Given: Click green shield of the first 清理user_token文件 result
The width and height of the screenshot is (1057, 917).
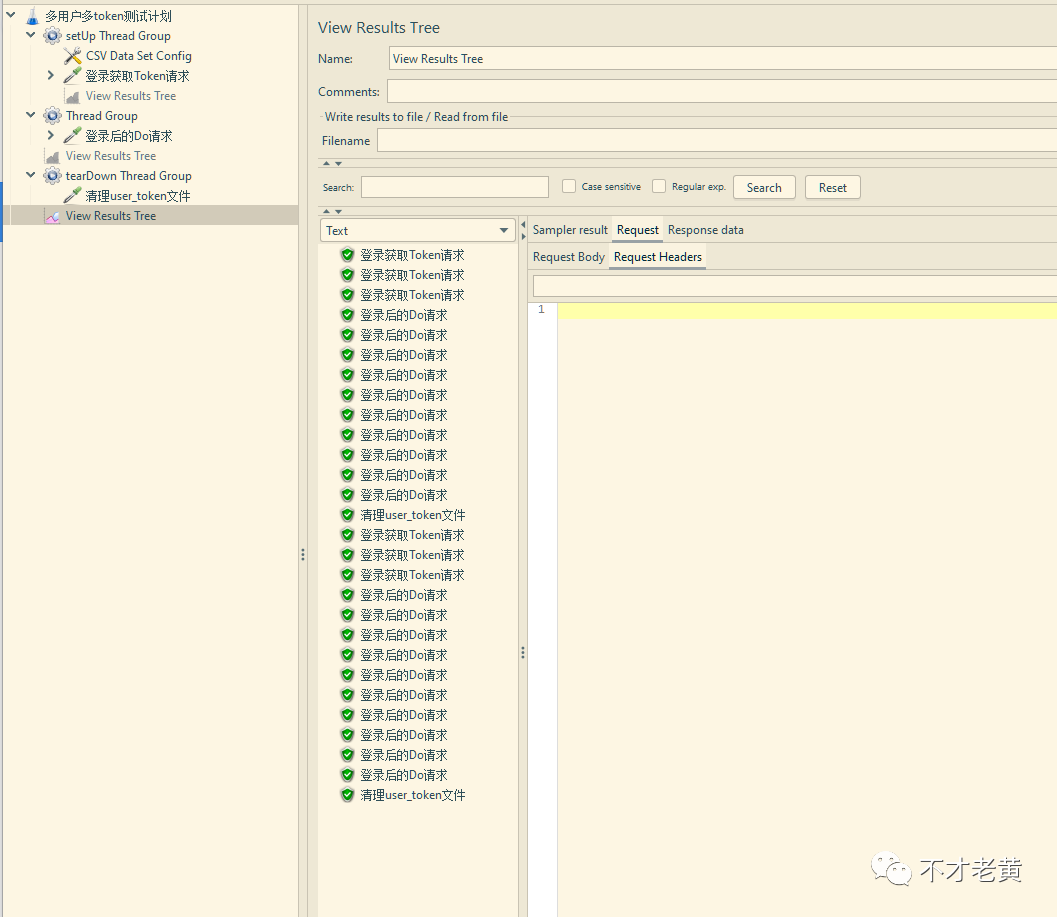Looking at the screenshot, I should [x=347, y=515].
